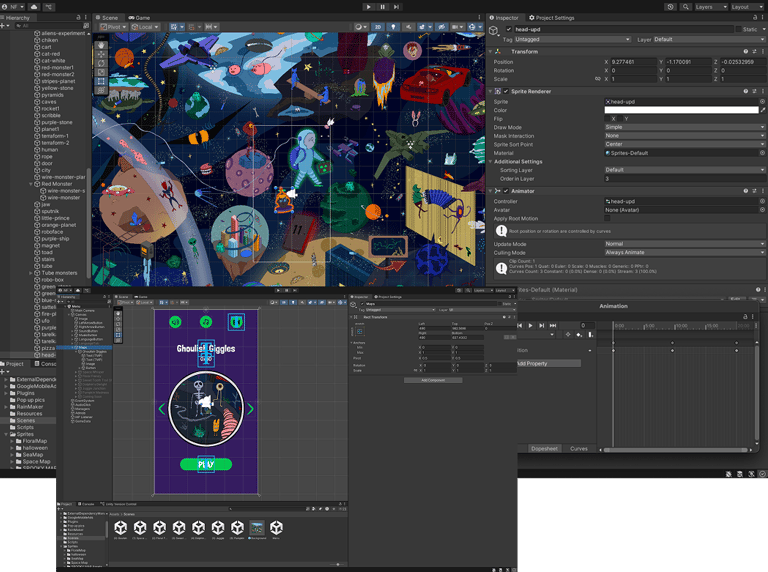Select the Rect tool in scene toolbar
Image resolution: width=768 pixels, height=572 pixels.
101,83
